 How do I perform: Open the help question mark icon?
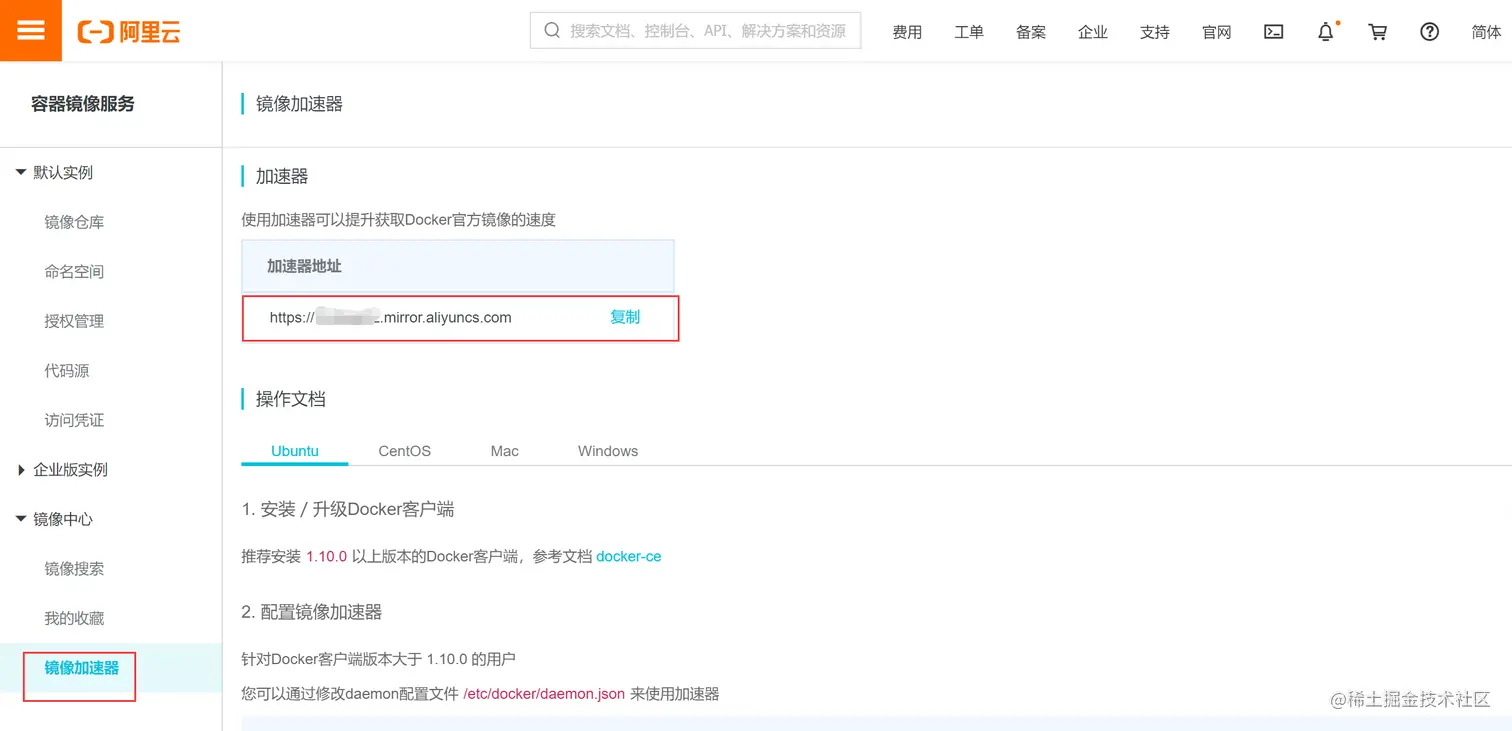pos(1430,32)
